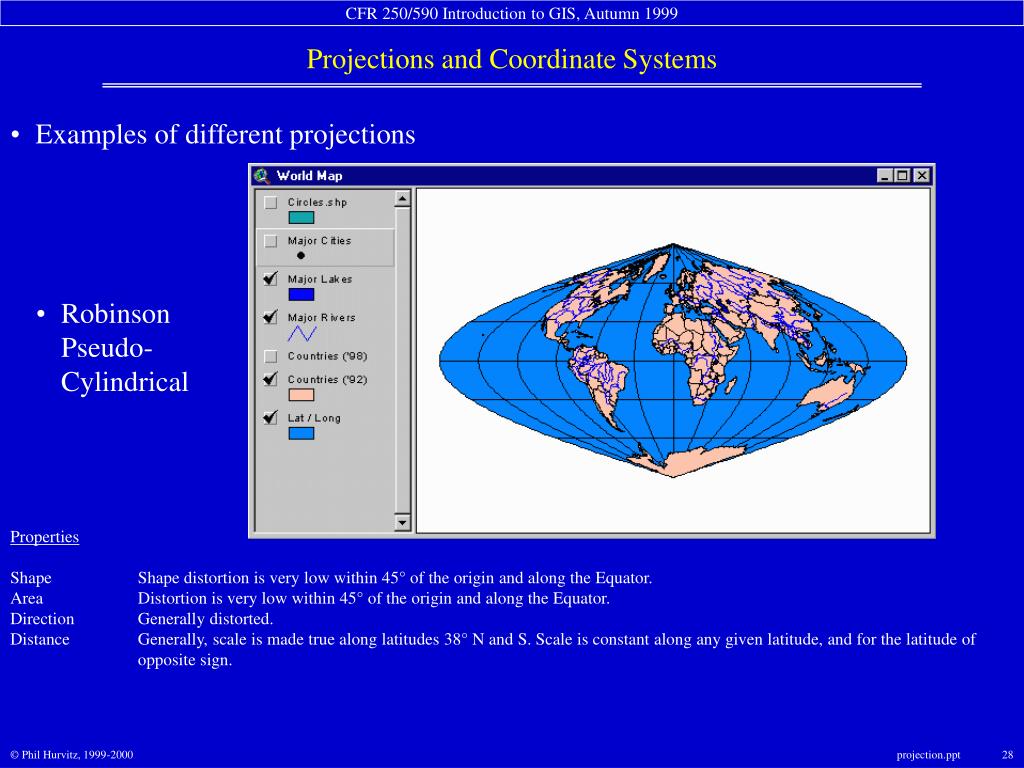Image resolution: width=1024 pixels, height=768 pixels.
Task: Select the Major Lakes layer name
Action: point(320,280)
